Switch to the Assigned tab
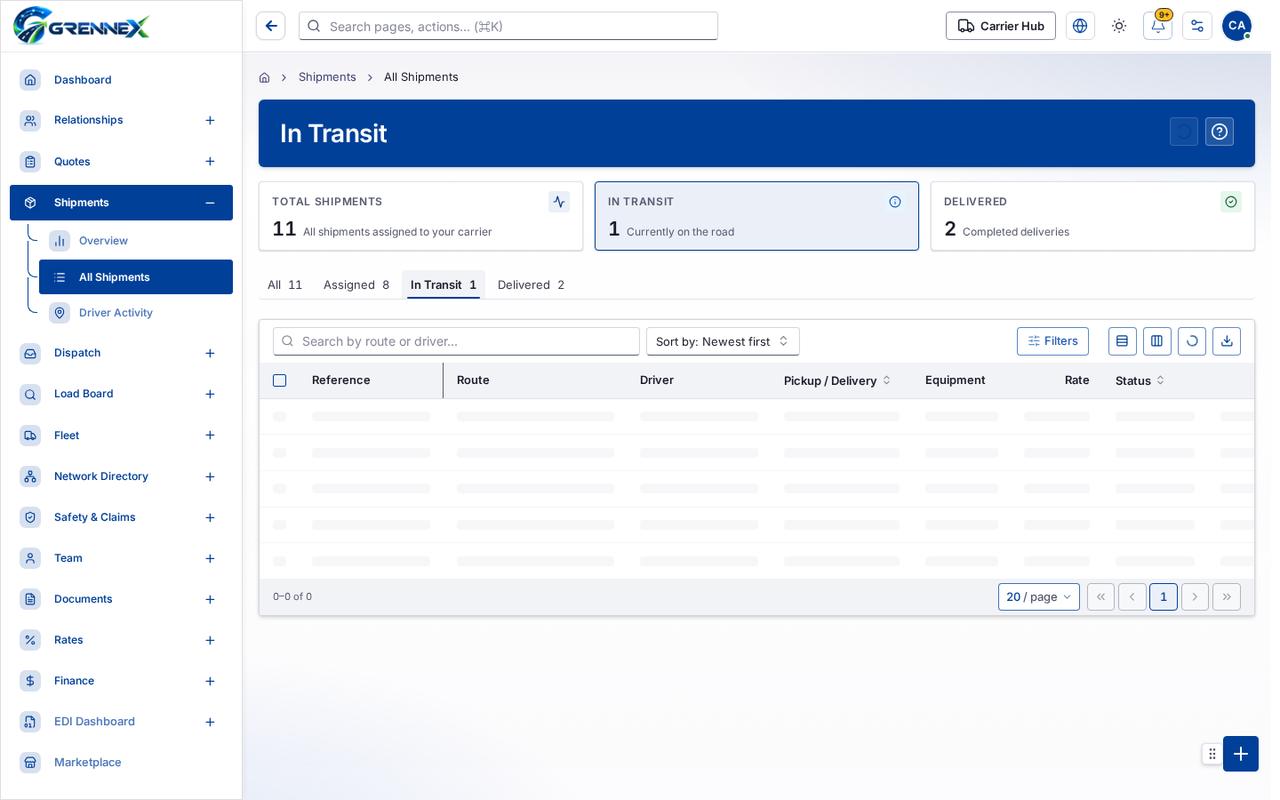 click(356, 285)
